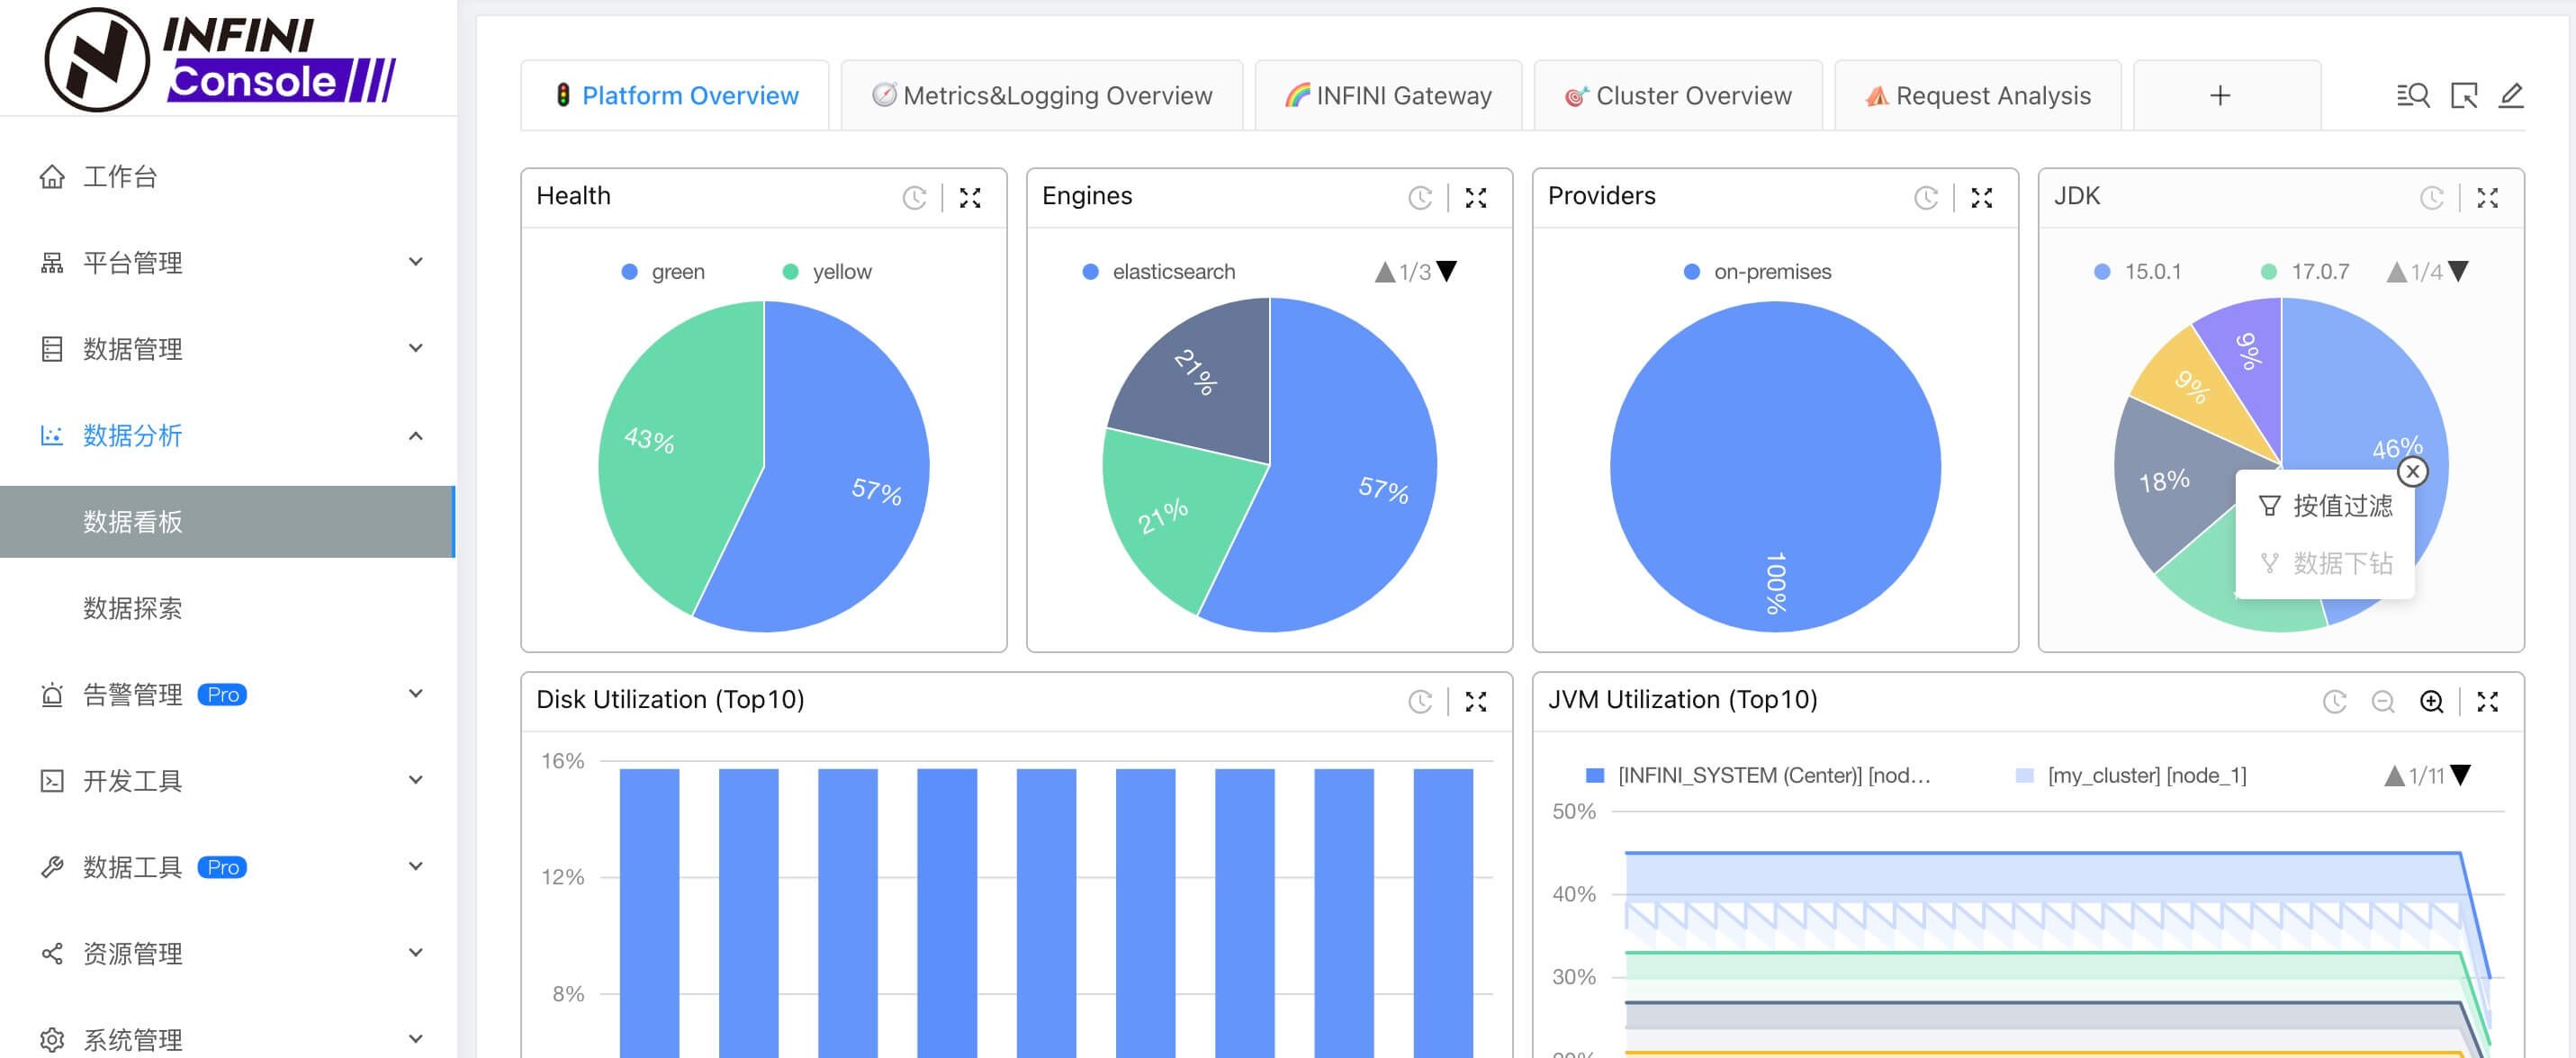Expand the 资源管理 menu chevron
Image resolution: width=2576 pixels, height=1058 pixels.
click(x=416, y=952)
